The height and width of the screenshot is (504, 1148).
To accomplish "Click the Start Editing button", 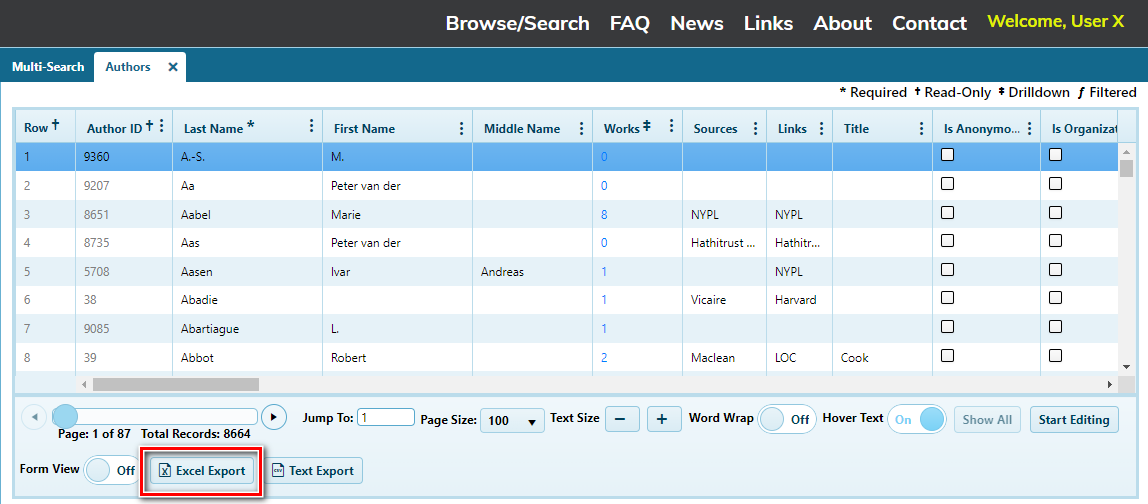I will (1074, 419).
